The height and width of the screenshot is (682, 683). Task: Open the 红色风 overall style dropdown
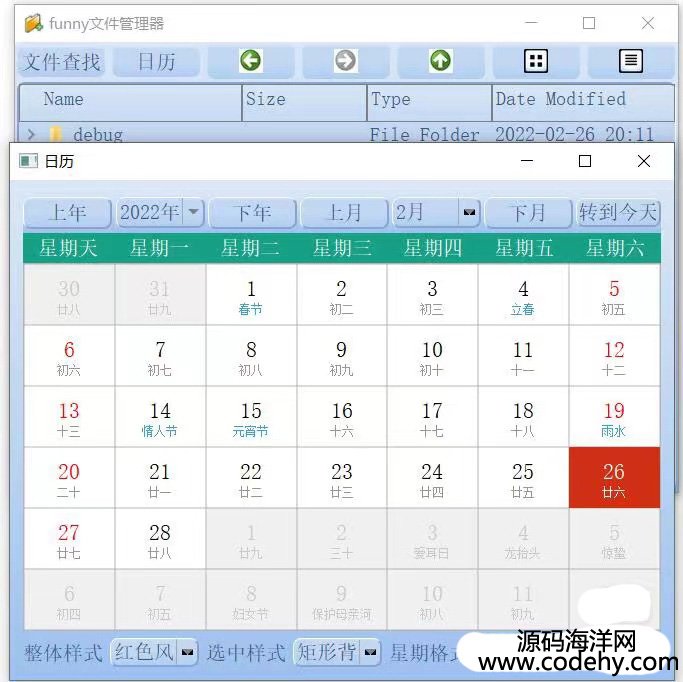point(188,653)
